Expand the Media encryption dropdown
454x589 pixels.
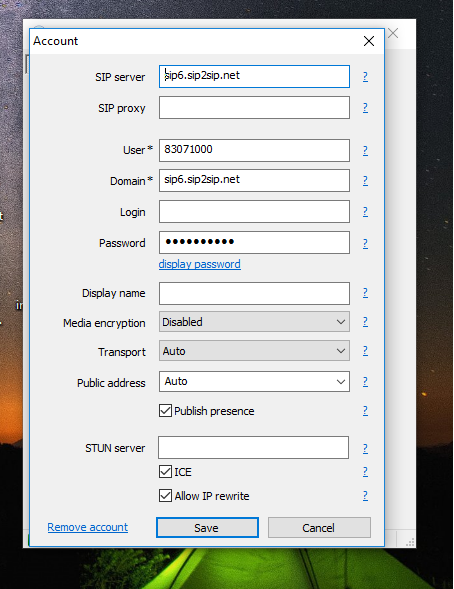coord(254,322)
